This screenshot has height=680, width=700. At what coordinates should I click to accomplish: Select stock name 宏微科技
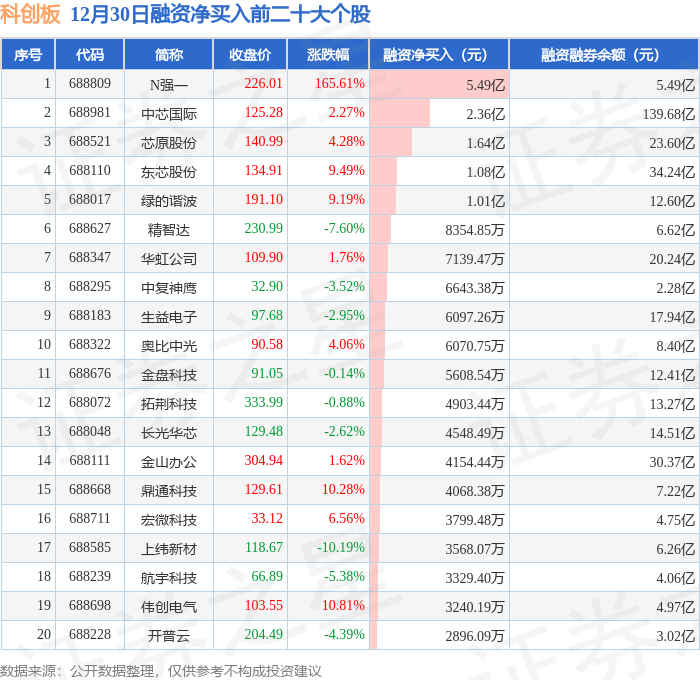pyautogui.click(x=169, y=520)
